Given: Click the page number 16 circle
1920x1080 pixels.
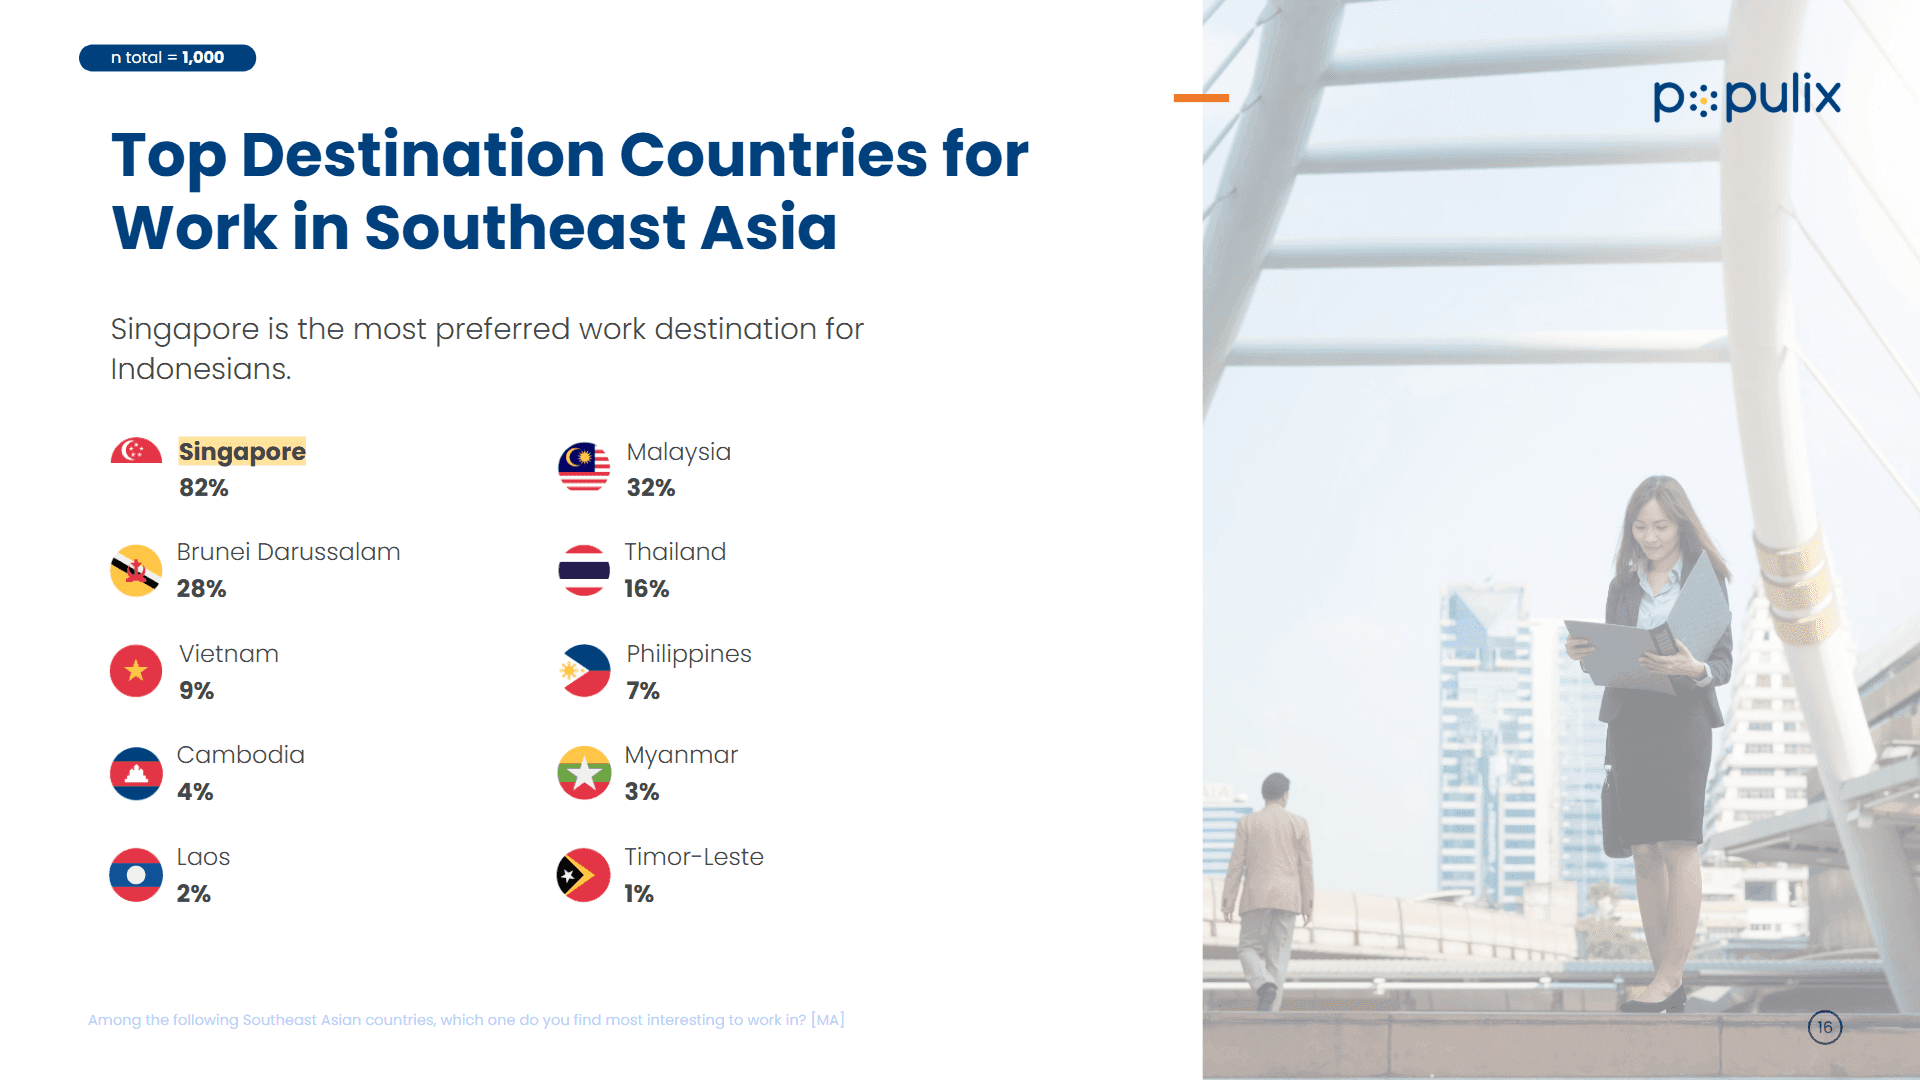Looking at the screenshot, I should click(x=1825, y=1027).
